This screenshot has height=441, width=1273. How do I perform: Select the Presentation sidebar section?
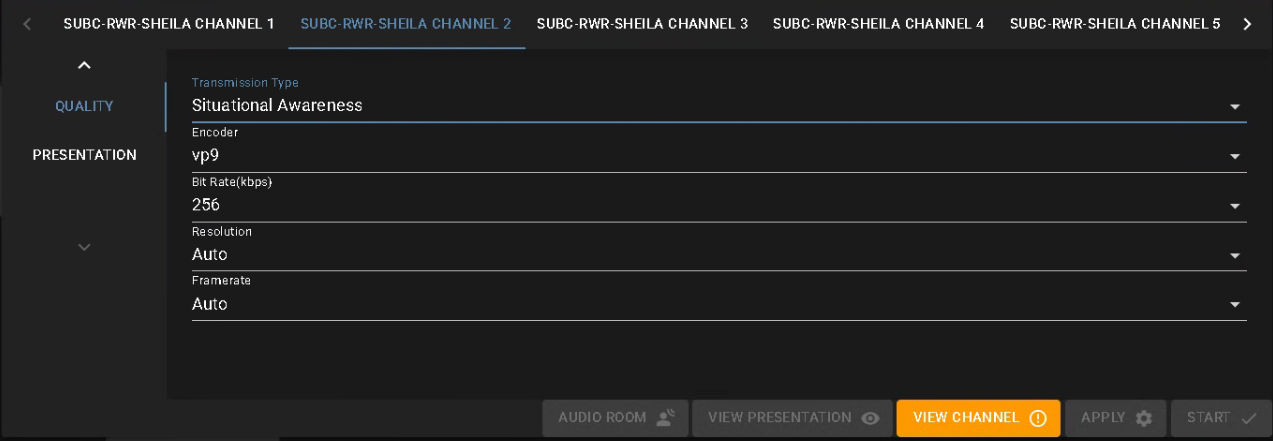click(x=84, y=155)
